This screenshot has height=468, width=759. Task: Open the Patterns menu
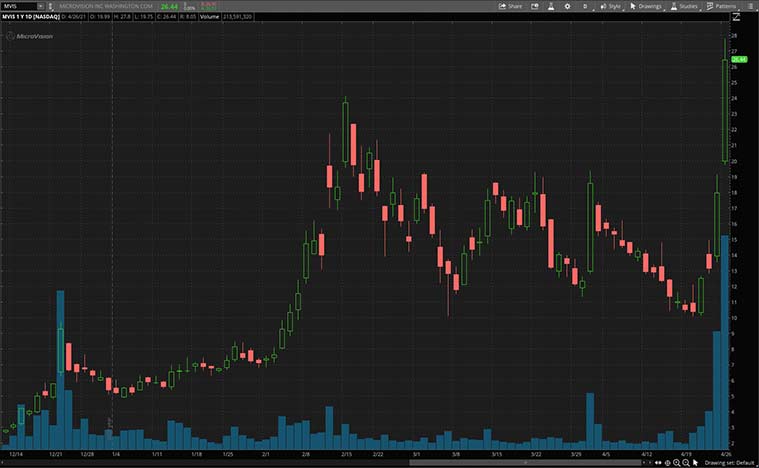pyautogui.click(x=721, y=6)
